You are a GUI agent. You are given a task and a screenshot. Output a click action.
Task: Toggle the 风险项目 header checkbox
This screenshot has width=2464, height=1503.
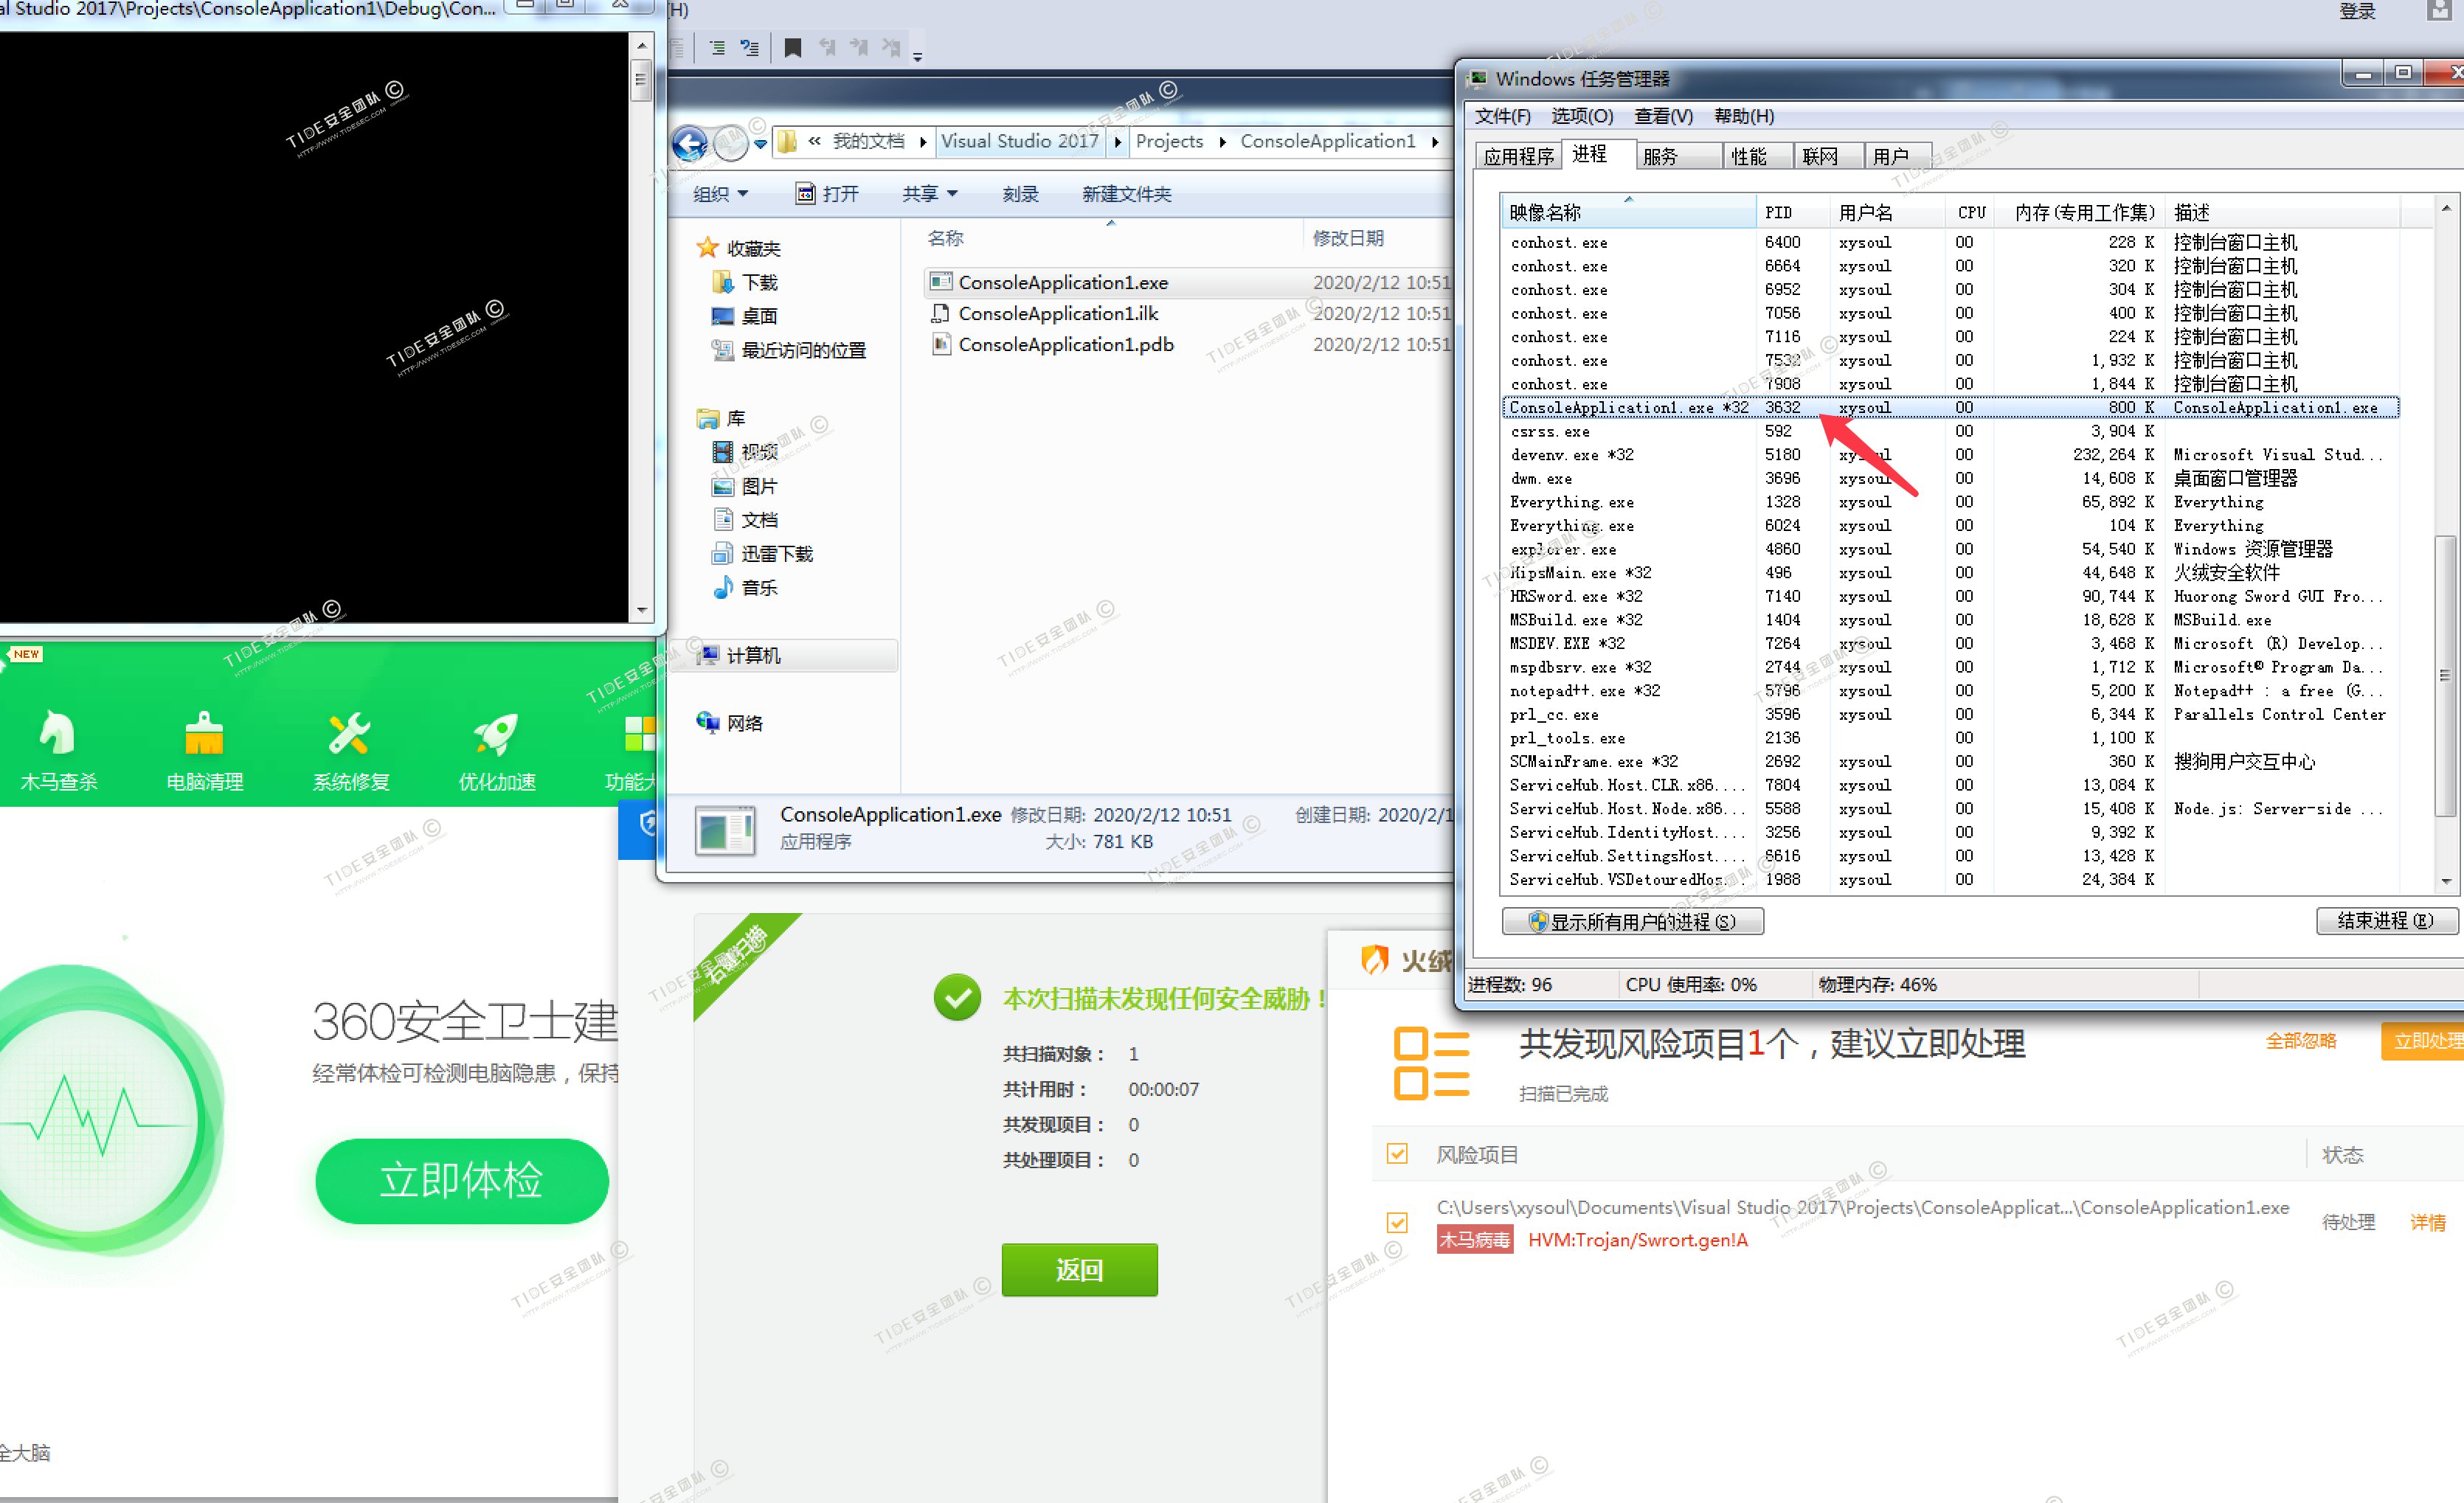pos(1397,1154)
